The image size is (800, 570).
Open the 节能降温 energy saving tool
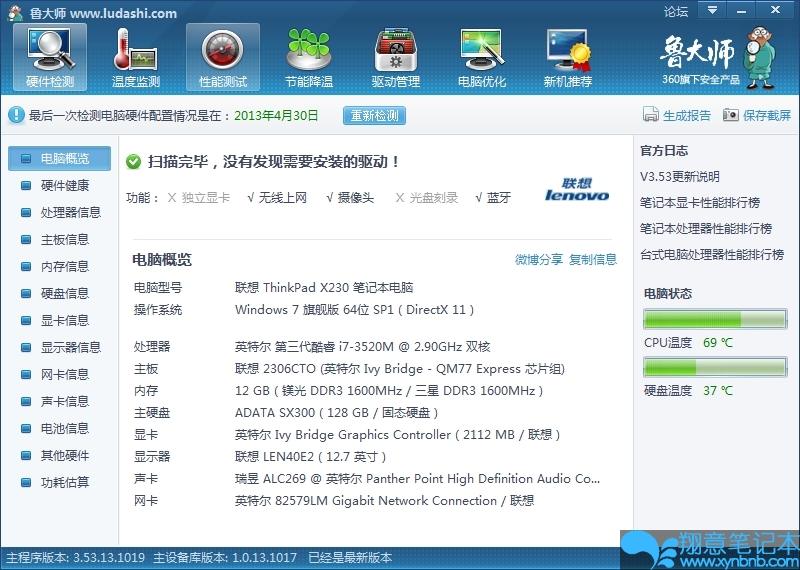pos(309,57)
